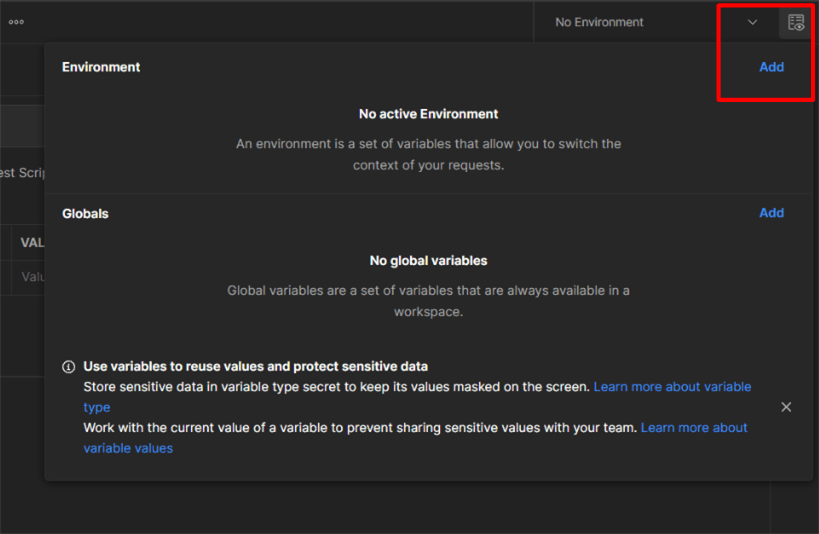Open Learn more about variable type link
Image resolution: width=819 pixels, height=534 pixels.
pos(672,387)
